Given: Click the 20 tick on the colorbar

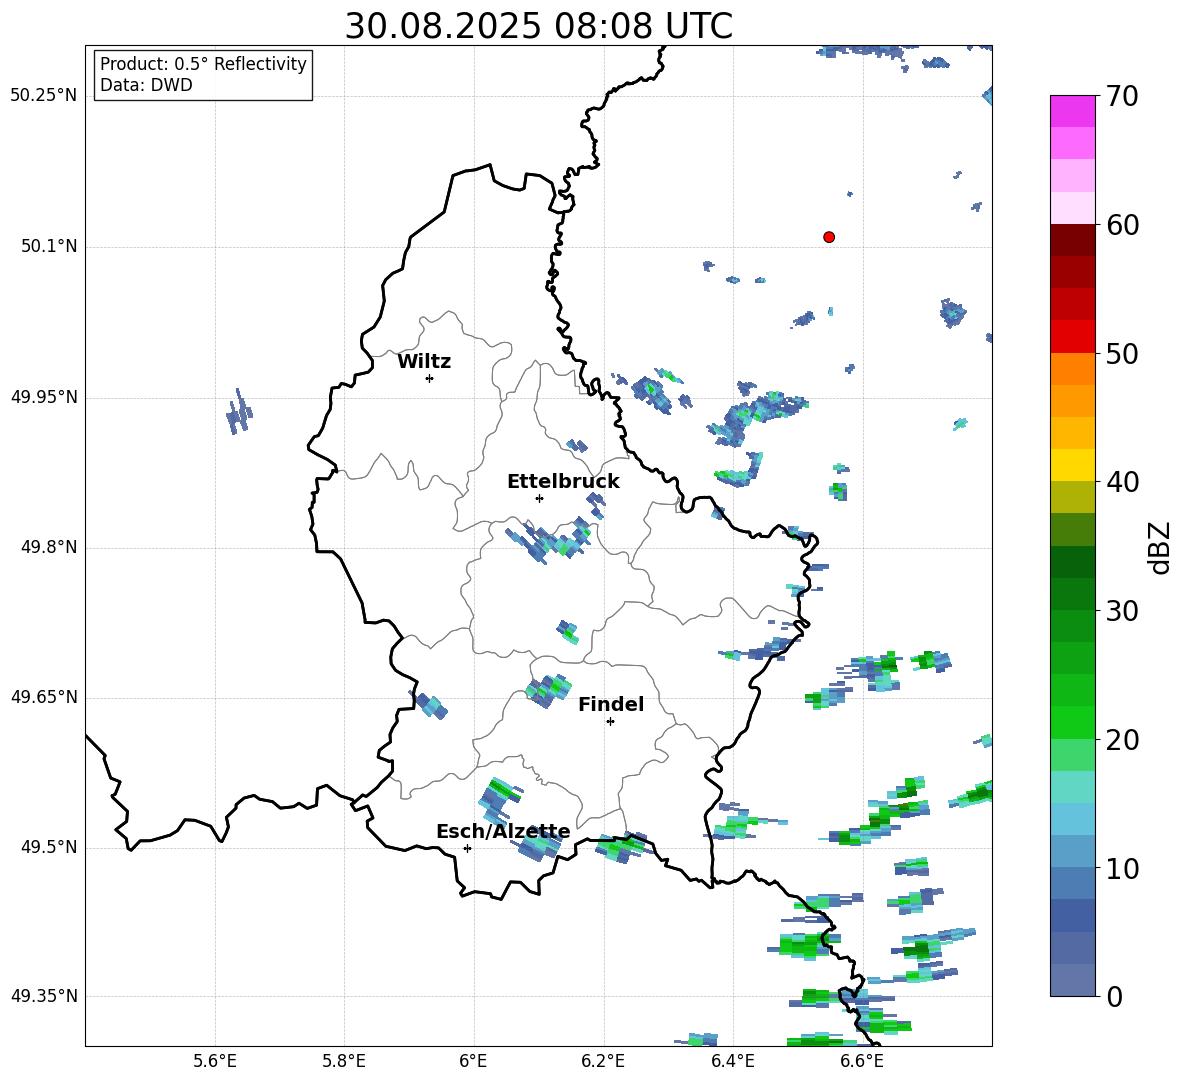Looking at the screenshot, I should pos(1122,740).
